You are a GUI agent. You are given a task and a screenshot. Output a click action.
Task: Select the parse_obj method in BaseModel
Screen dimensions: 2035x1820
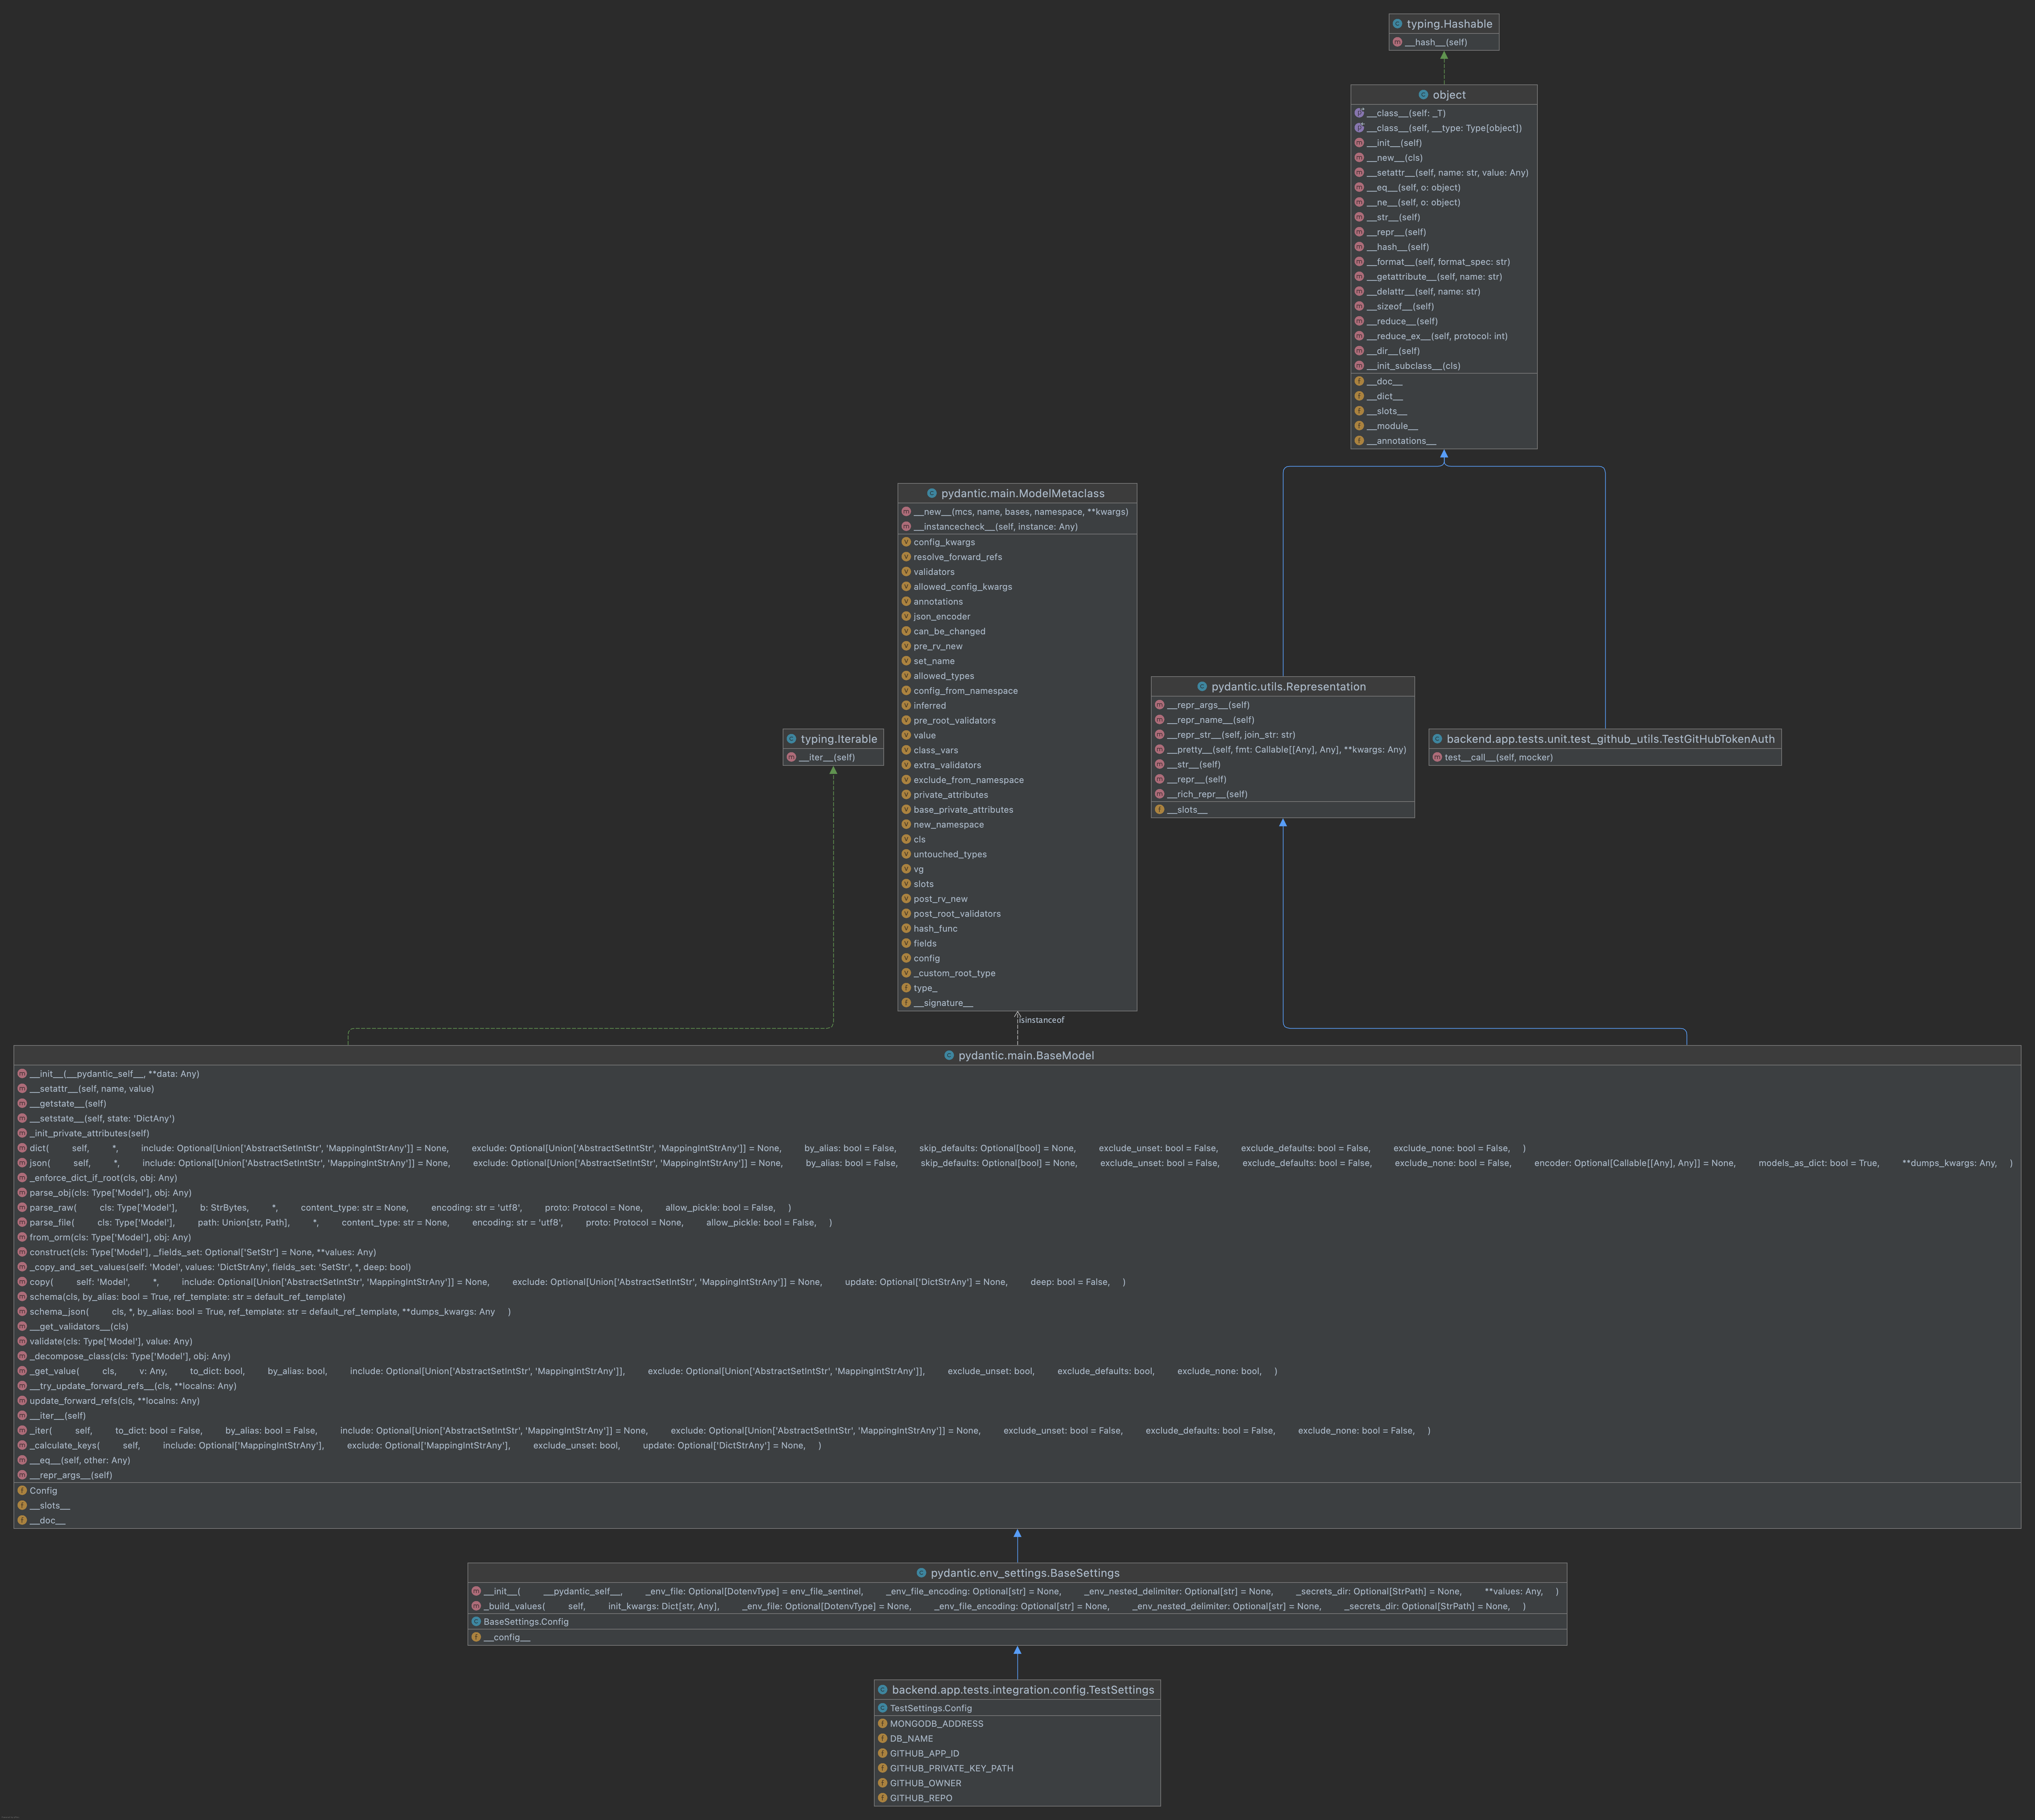[x=110, y=1193]
